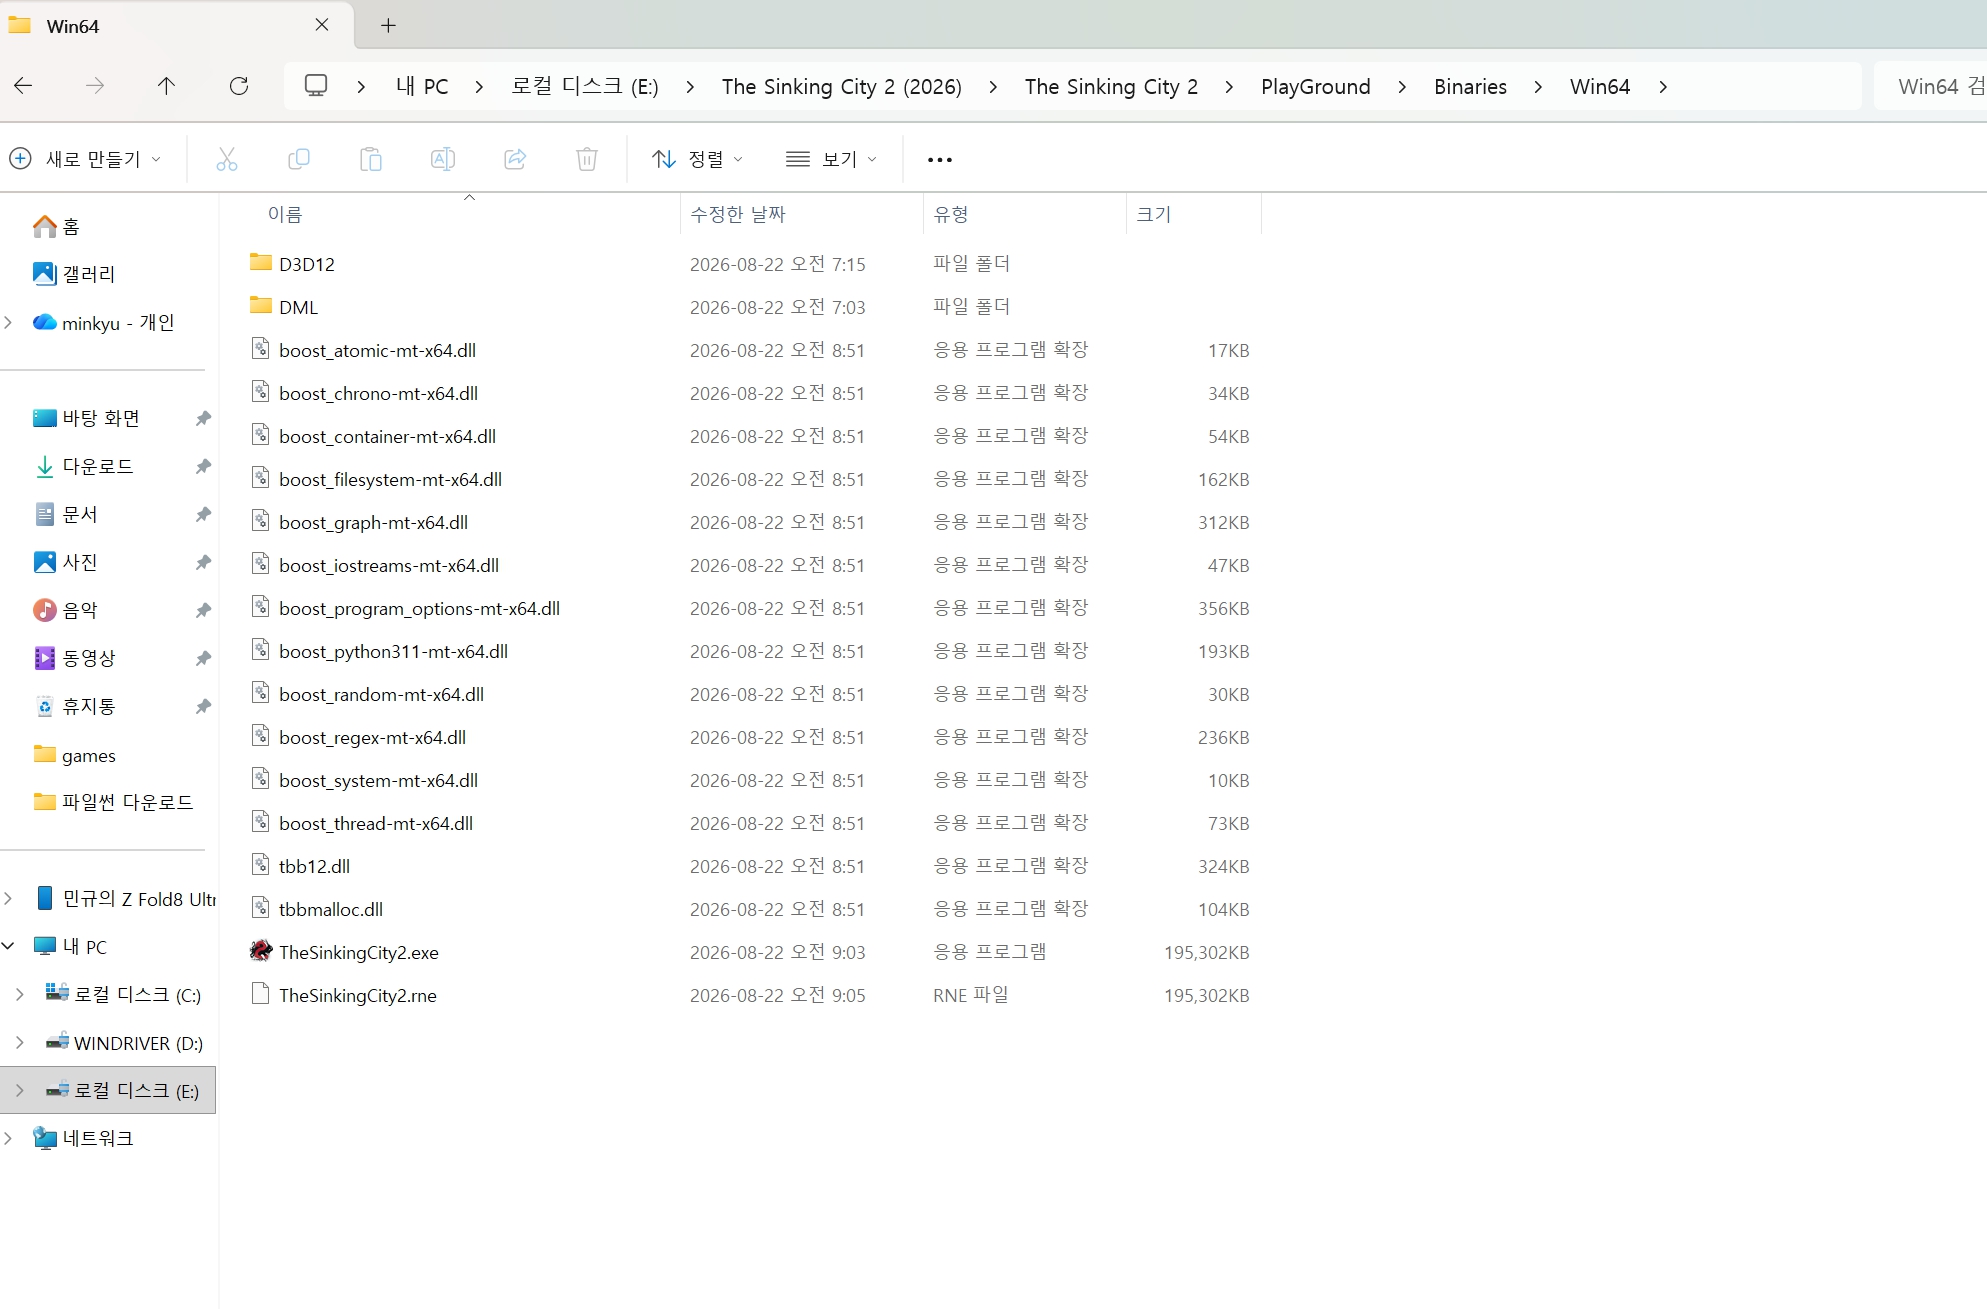Image resolution: width=1987 pixels, height=1309 pixels.
Task: Expand the 네트워크 tree node
Action: 8,1138
